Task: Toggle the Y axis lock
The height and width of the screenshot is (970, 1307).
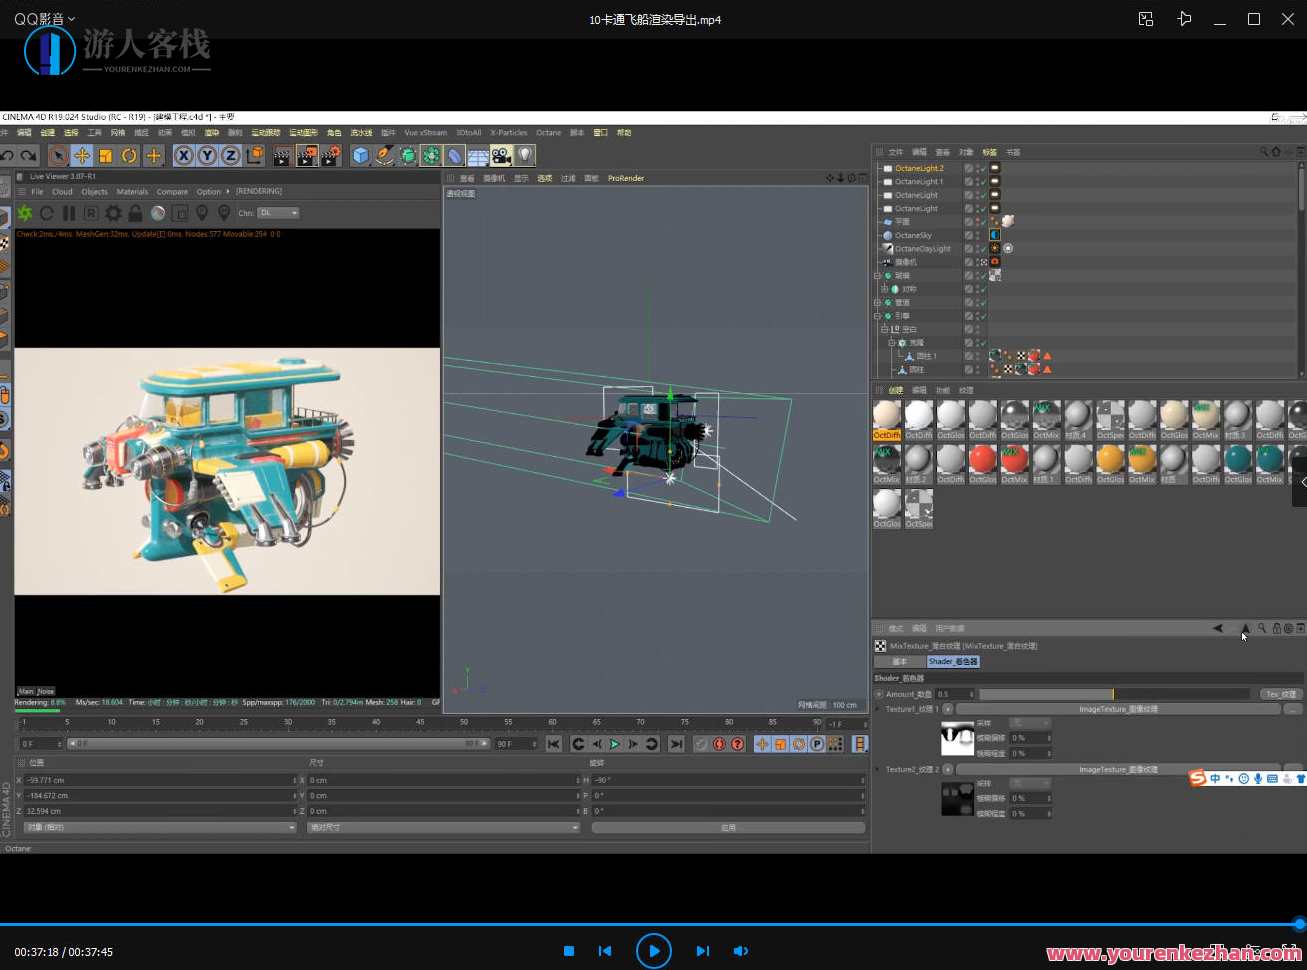Action: coord(207,156)
